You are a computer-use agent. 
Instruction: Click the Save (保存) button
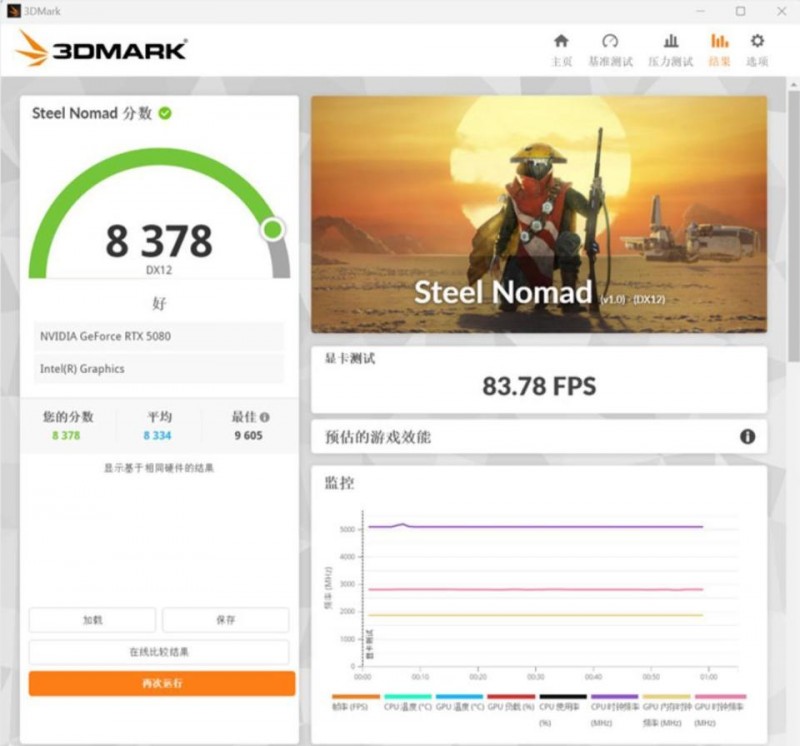[226, 620]
